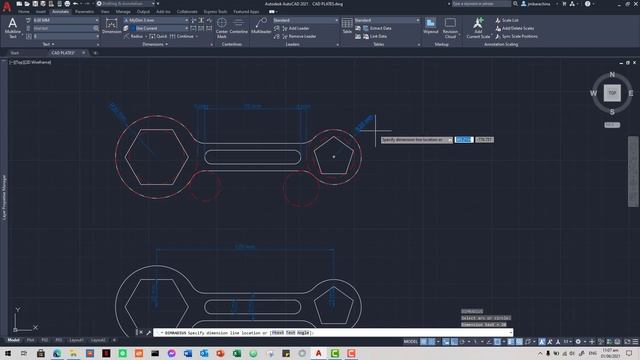
Task: Select the Multileader tool
Action: coord(261,26)
